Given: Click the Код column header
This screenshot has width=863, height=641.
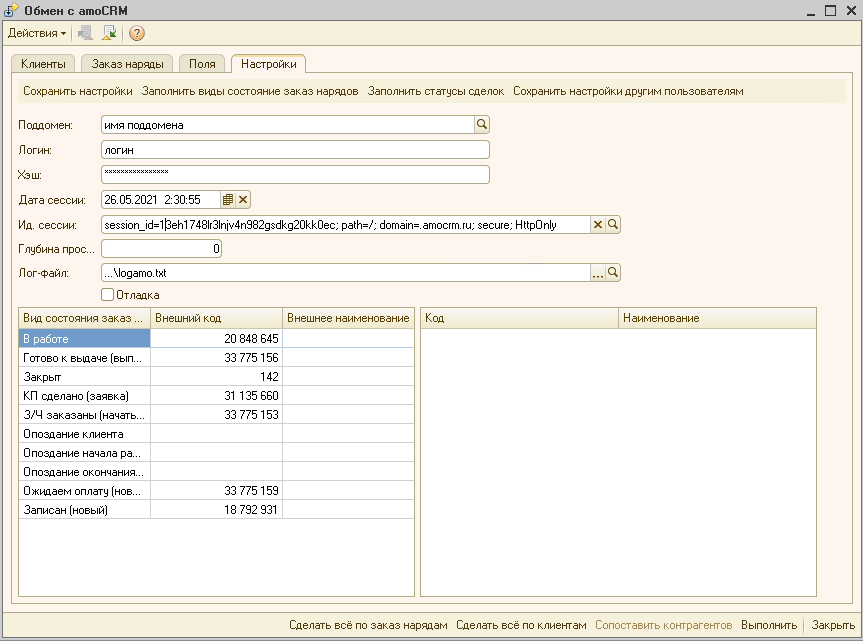Looking at the screenshot, I should coord(520,318).
